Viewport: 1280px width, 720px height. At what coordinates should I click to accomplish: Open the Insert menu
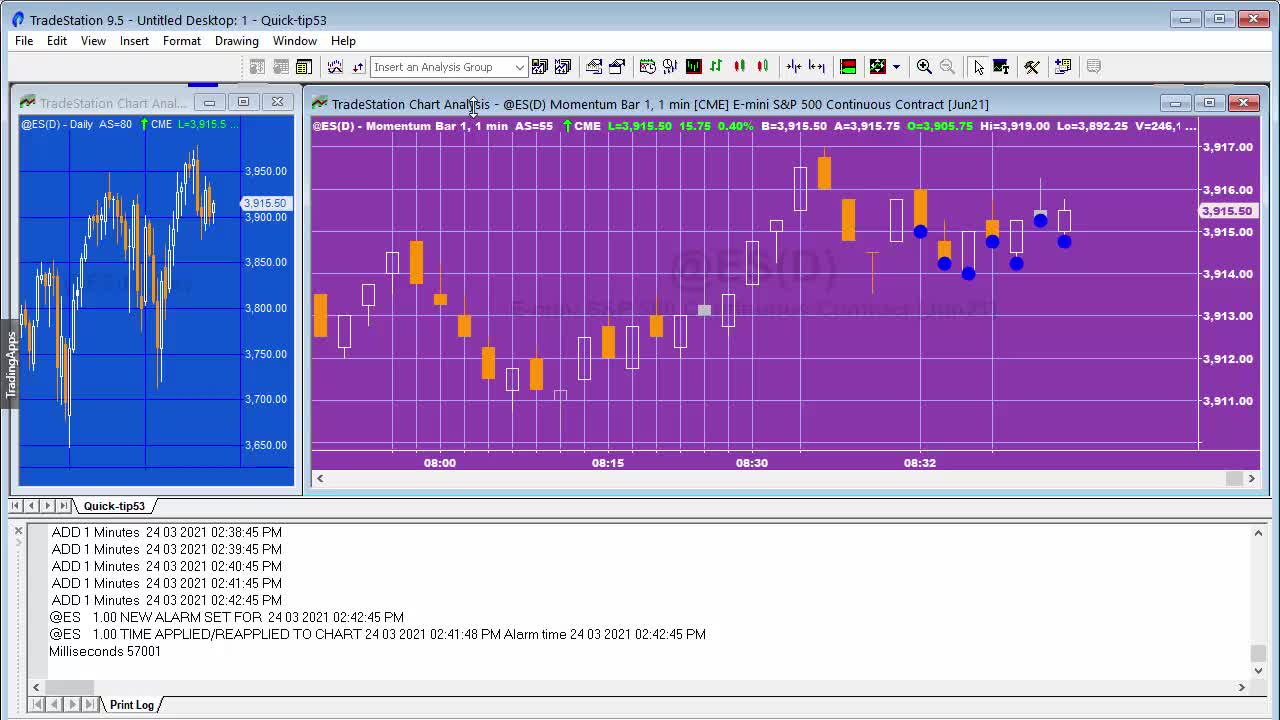[x=134, y=41]
